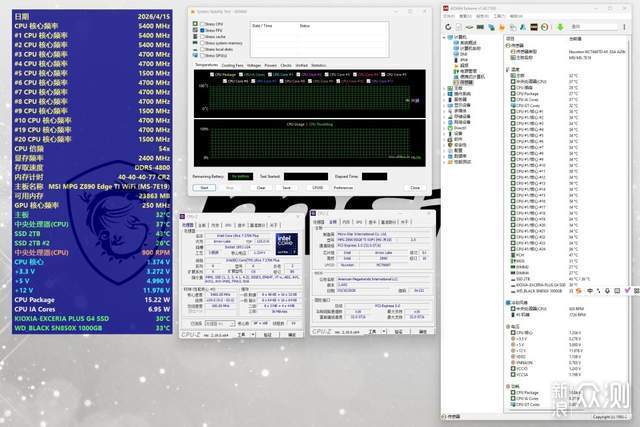Click the left CPU-Z window title icon
The width and height of the screenshot is (640, 427).
coord(182,216)
